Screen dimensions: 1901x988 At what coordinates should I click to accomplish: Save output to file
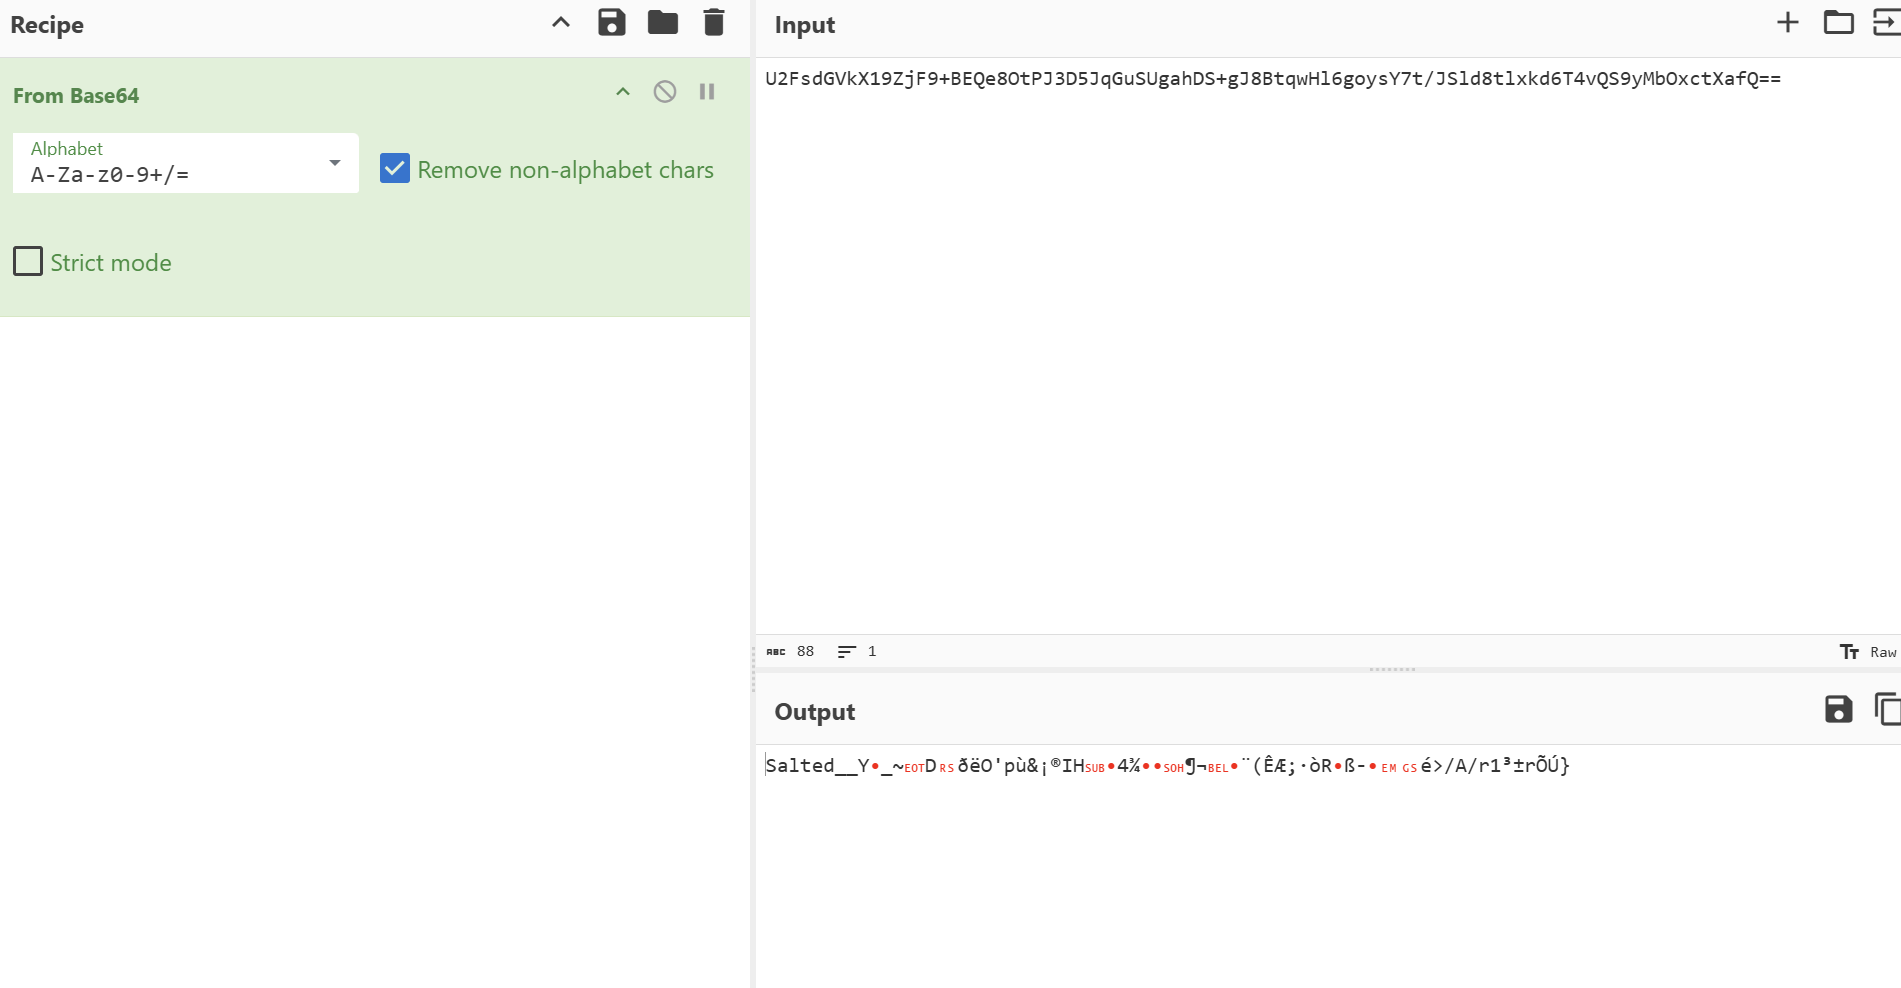tap(1838, 710)
